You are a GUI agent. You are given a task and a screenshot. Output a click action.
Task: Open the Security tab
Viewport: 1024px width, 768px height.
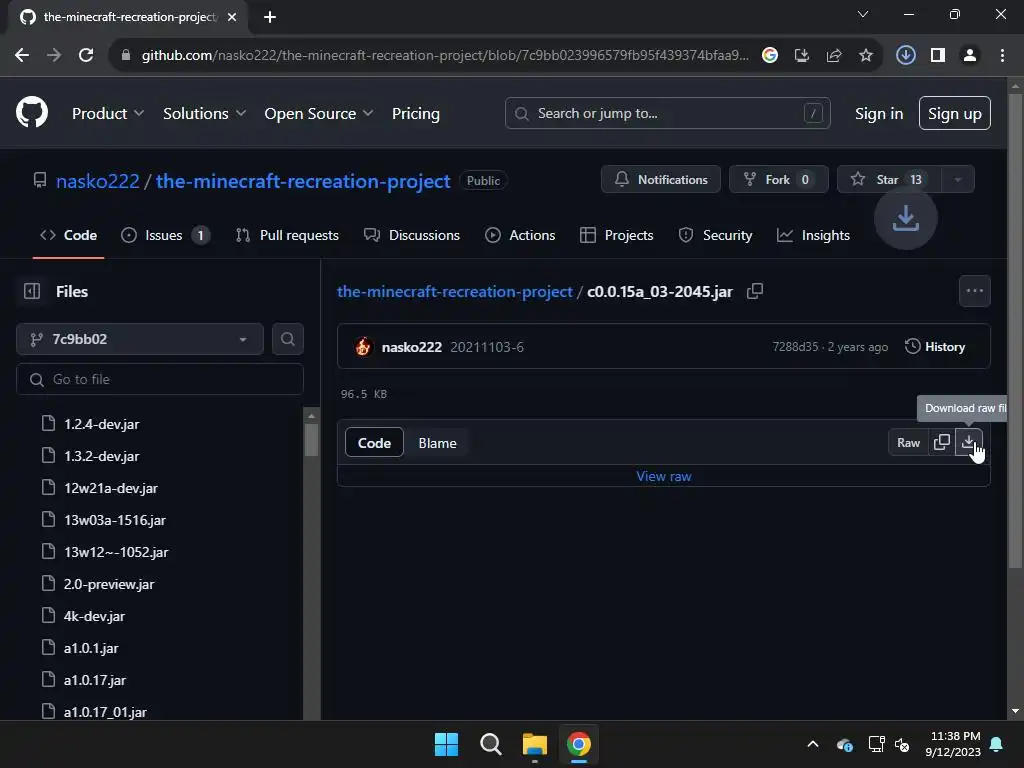(716, 235)
